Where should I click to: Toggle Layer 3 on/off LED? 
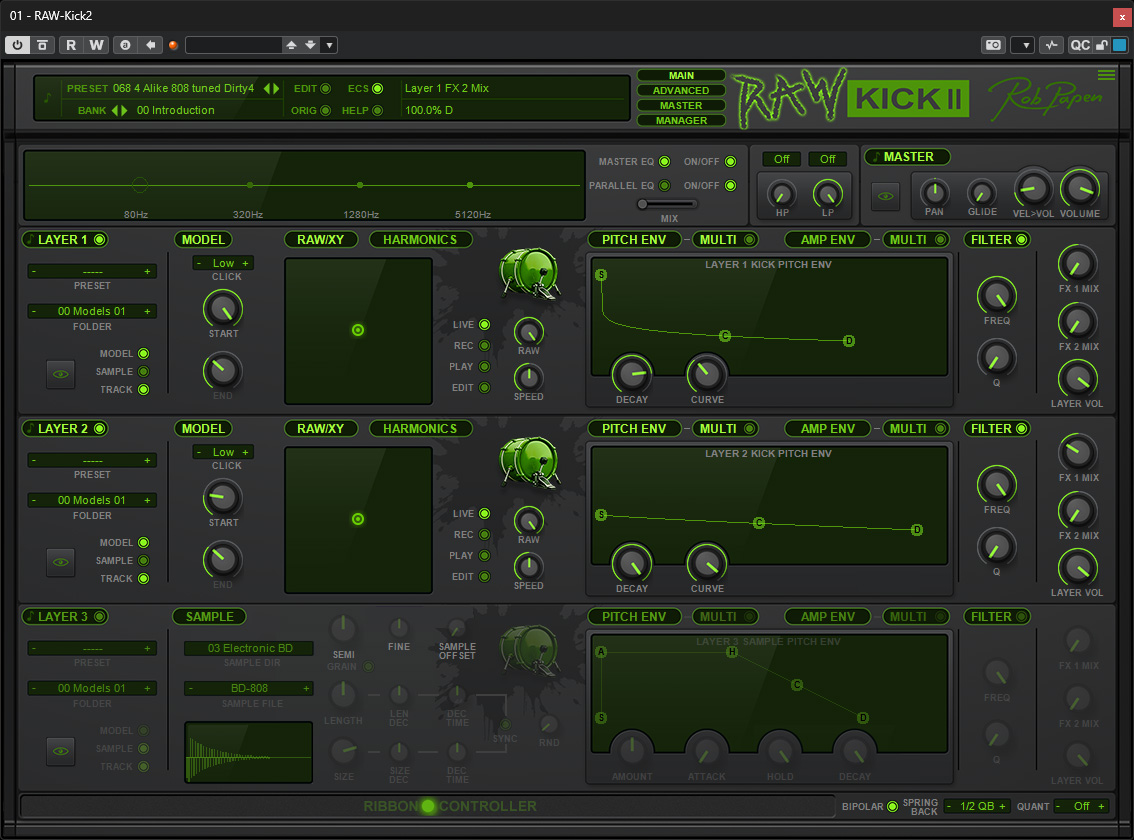pyautogui.click(x=100, y=616)
